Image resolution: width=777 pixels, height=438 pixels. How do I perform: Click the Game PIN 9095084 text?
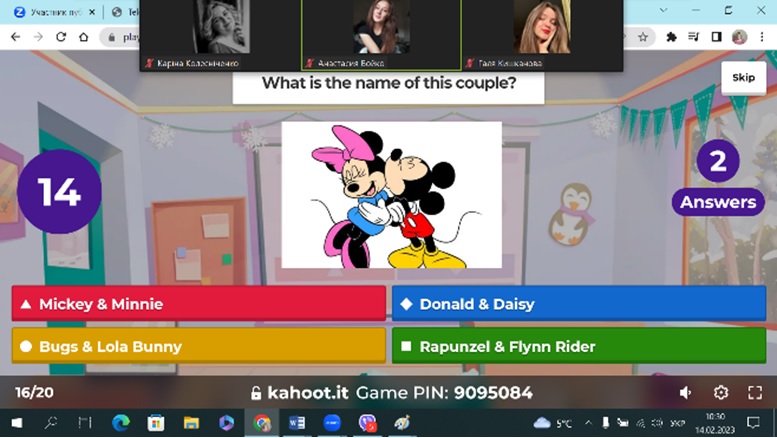(x=444, y=393)
